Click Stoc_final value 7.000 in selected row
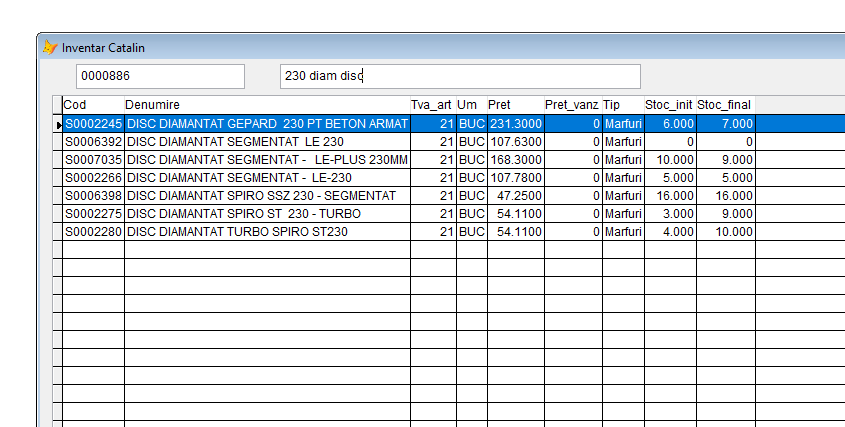The image size is (845, 427). 726,123
